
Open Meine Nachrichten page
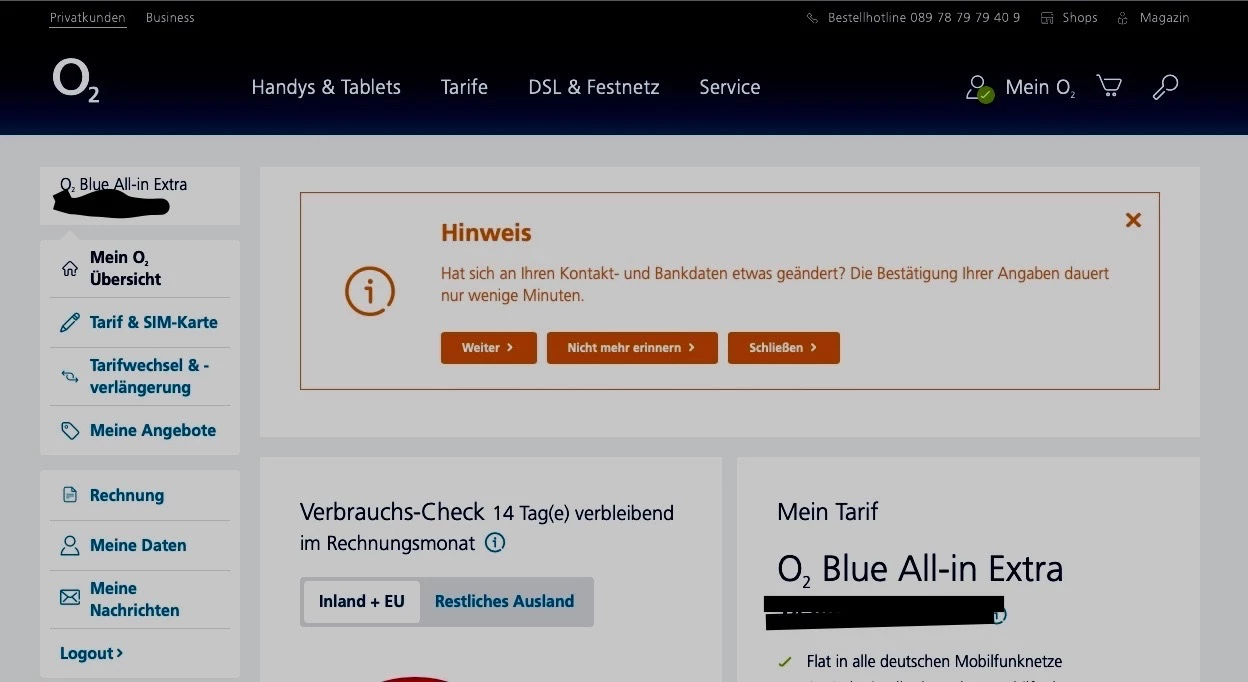click(x=135, y=599)
